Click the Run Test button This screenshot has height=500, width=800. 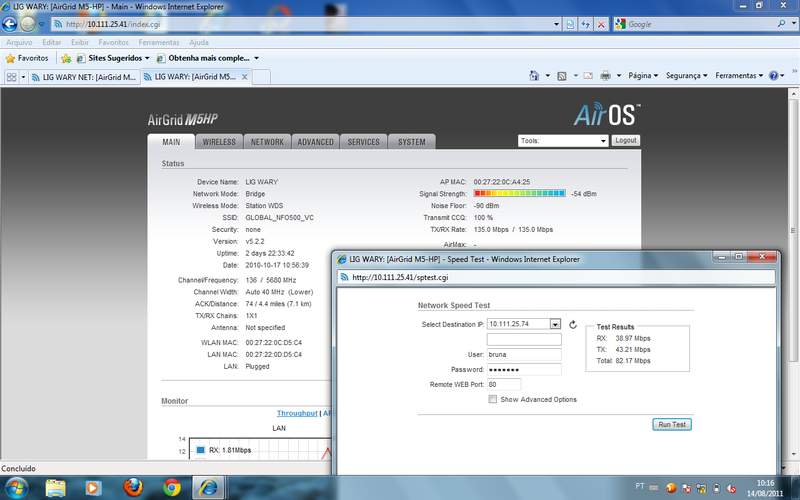672,424
